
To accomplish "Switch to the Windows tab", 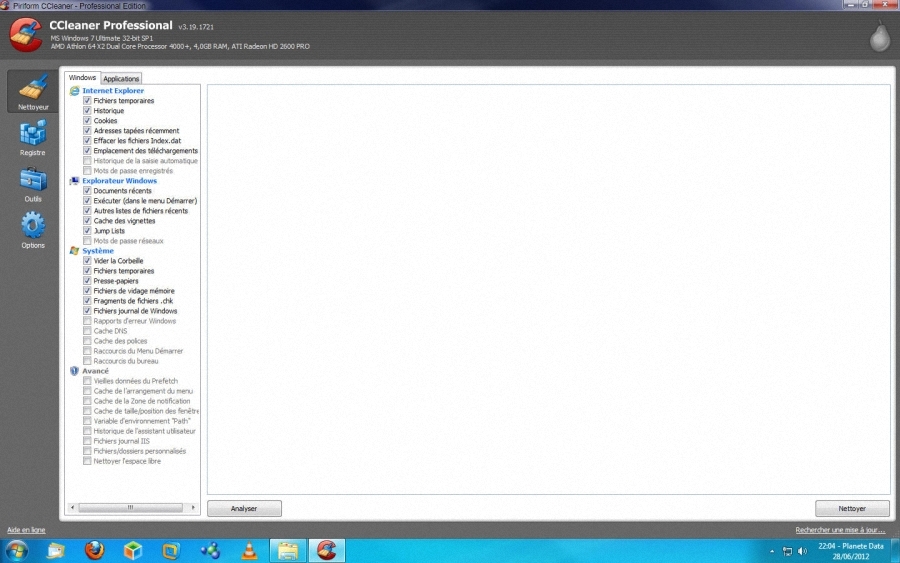I will [x=82, y=77].
